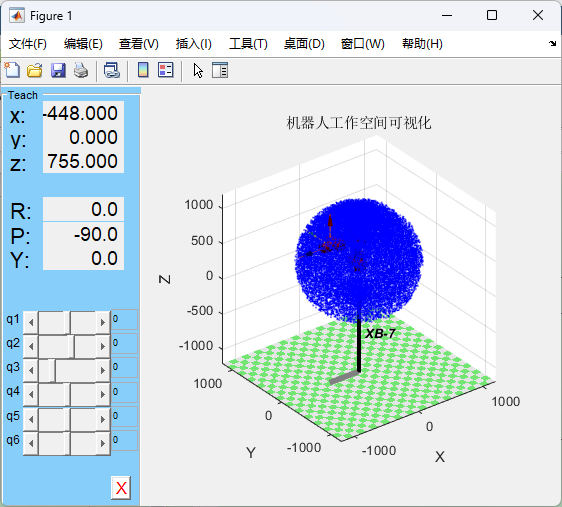Click the z value 755.000
Screen dimensions: 562x507
coord(84,161)
